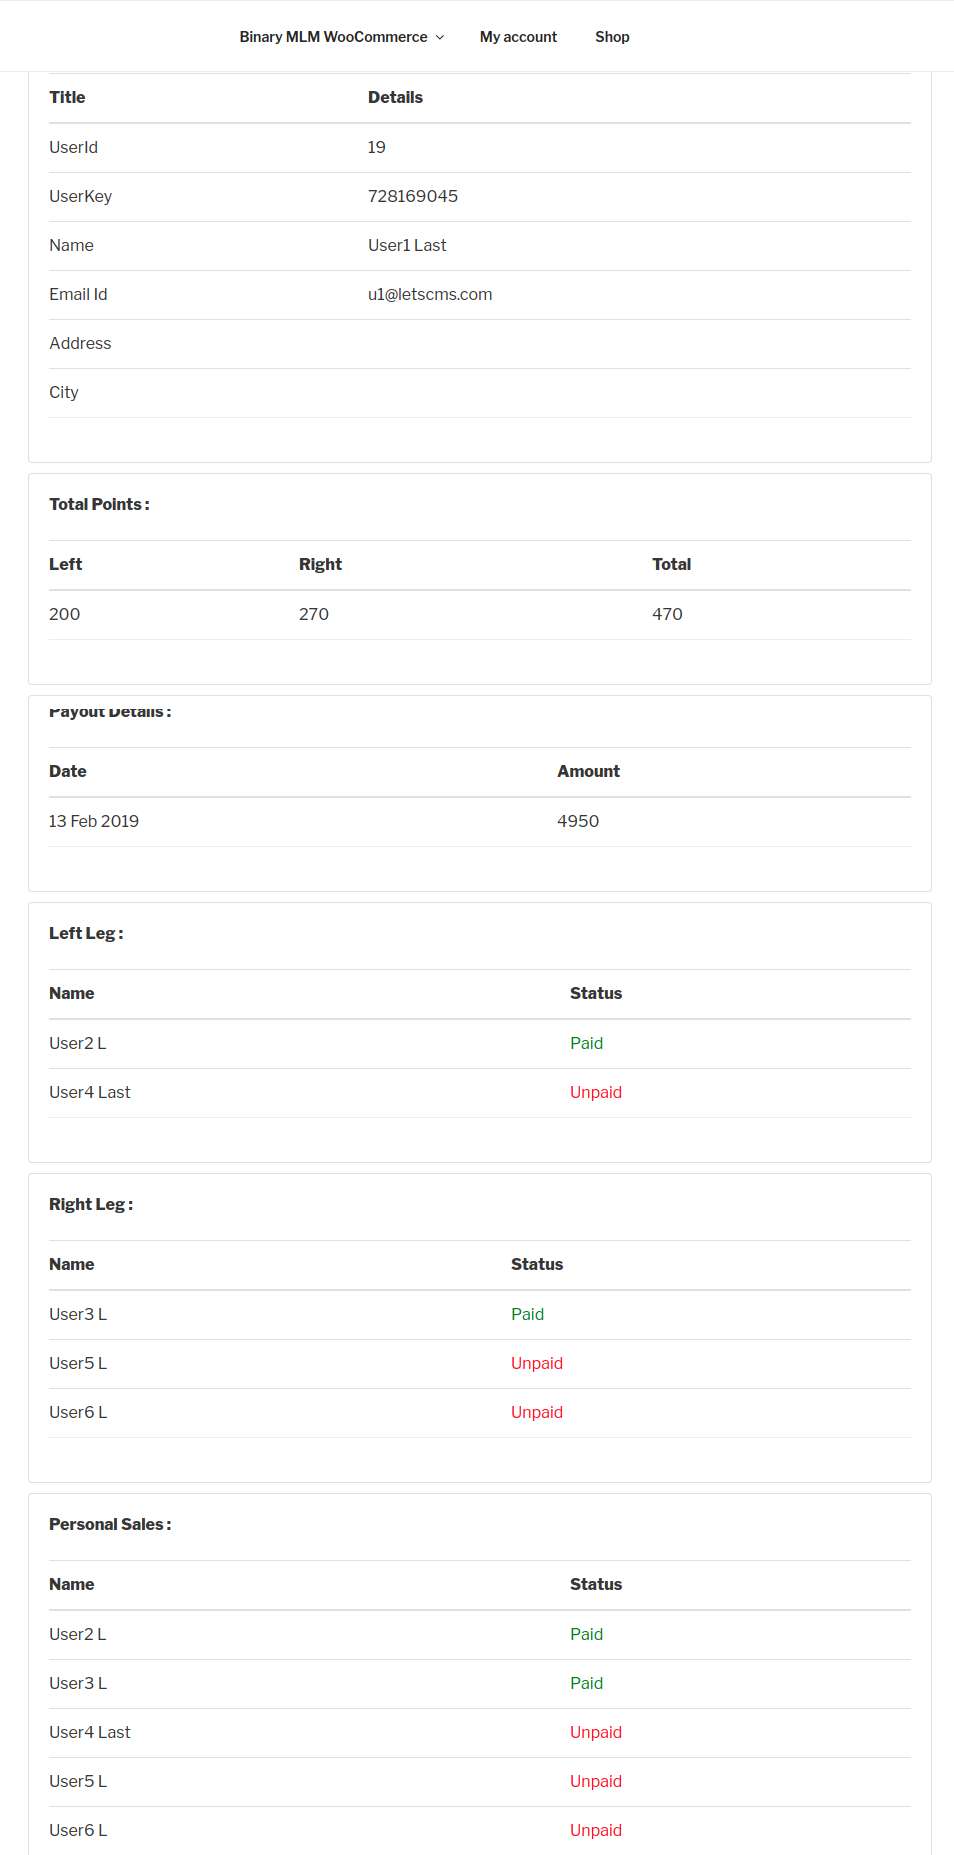The width and height of the screenshot is (954, 1855).
Task: Select the UserKey value 728169045
Action: [413, 196]
